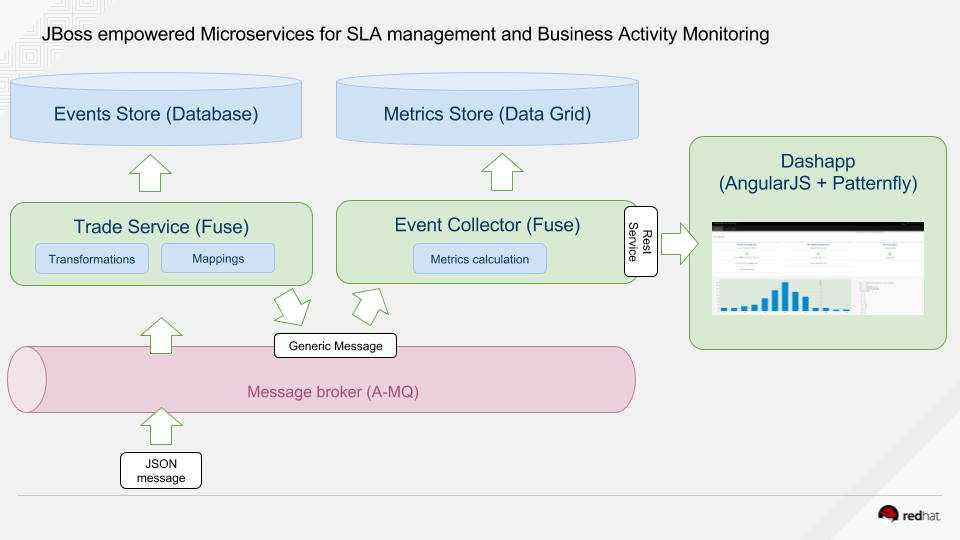Select the Event Collector (Fuse) title
Screen dimensions: 960x540
coord(487,225)
